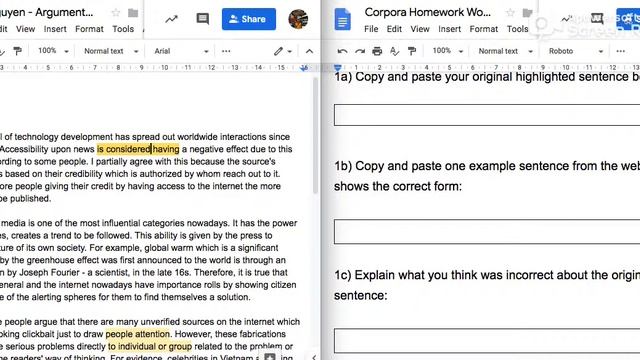Image resolution: width=640 pixels, height=360 pixels.
Task: Click highlighted phrase 'to individual or group'
Action: tap(150, 346)
